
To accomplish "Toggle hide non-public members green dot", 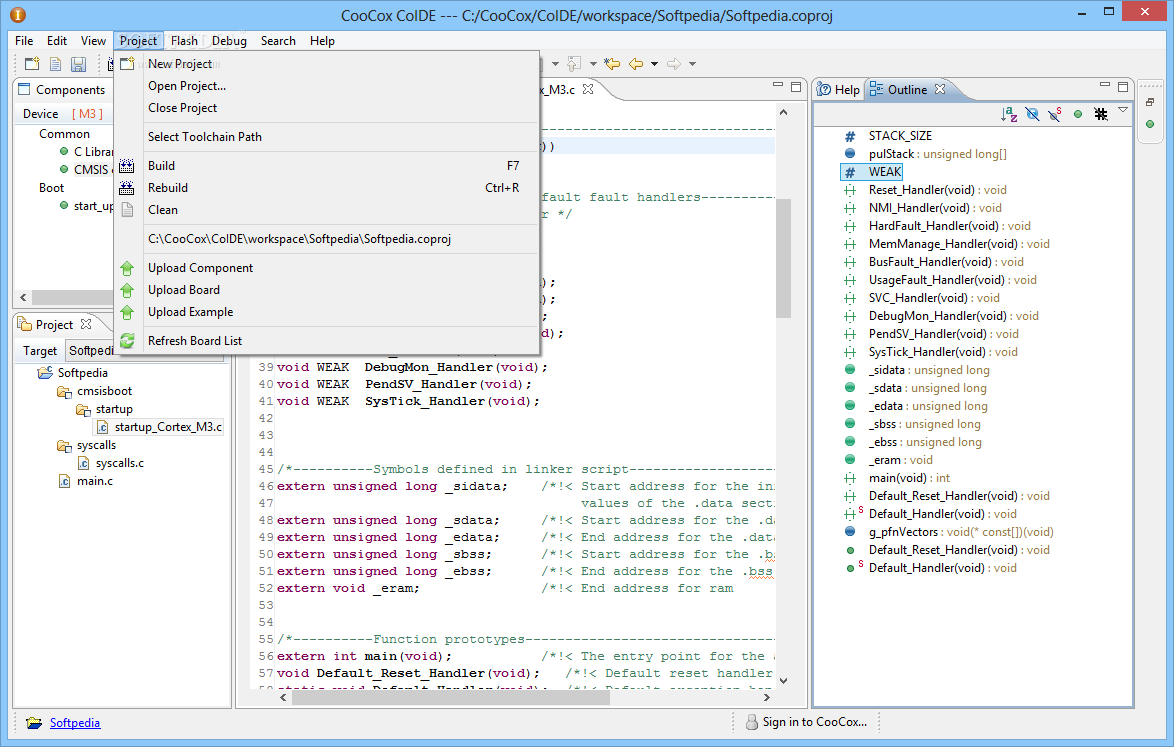I will [1078, 114].
